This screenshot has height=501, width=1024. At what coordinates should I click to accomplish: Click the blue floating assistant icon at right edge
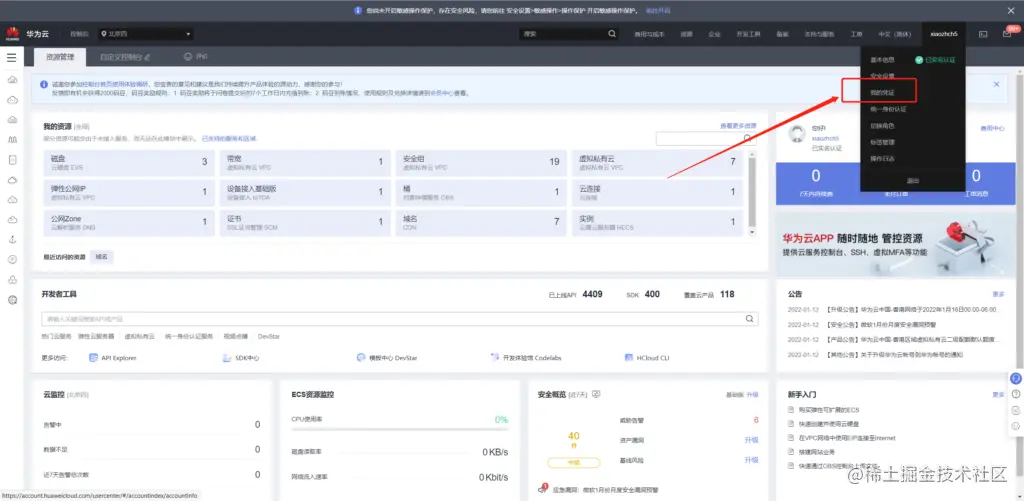coord(1016,378)
